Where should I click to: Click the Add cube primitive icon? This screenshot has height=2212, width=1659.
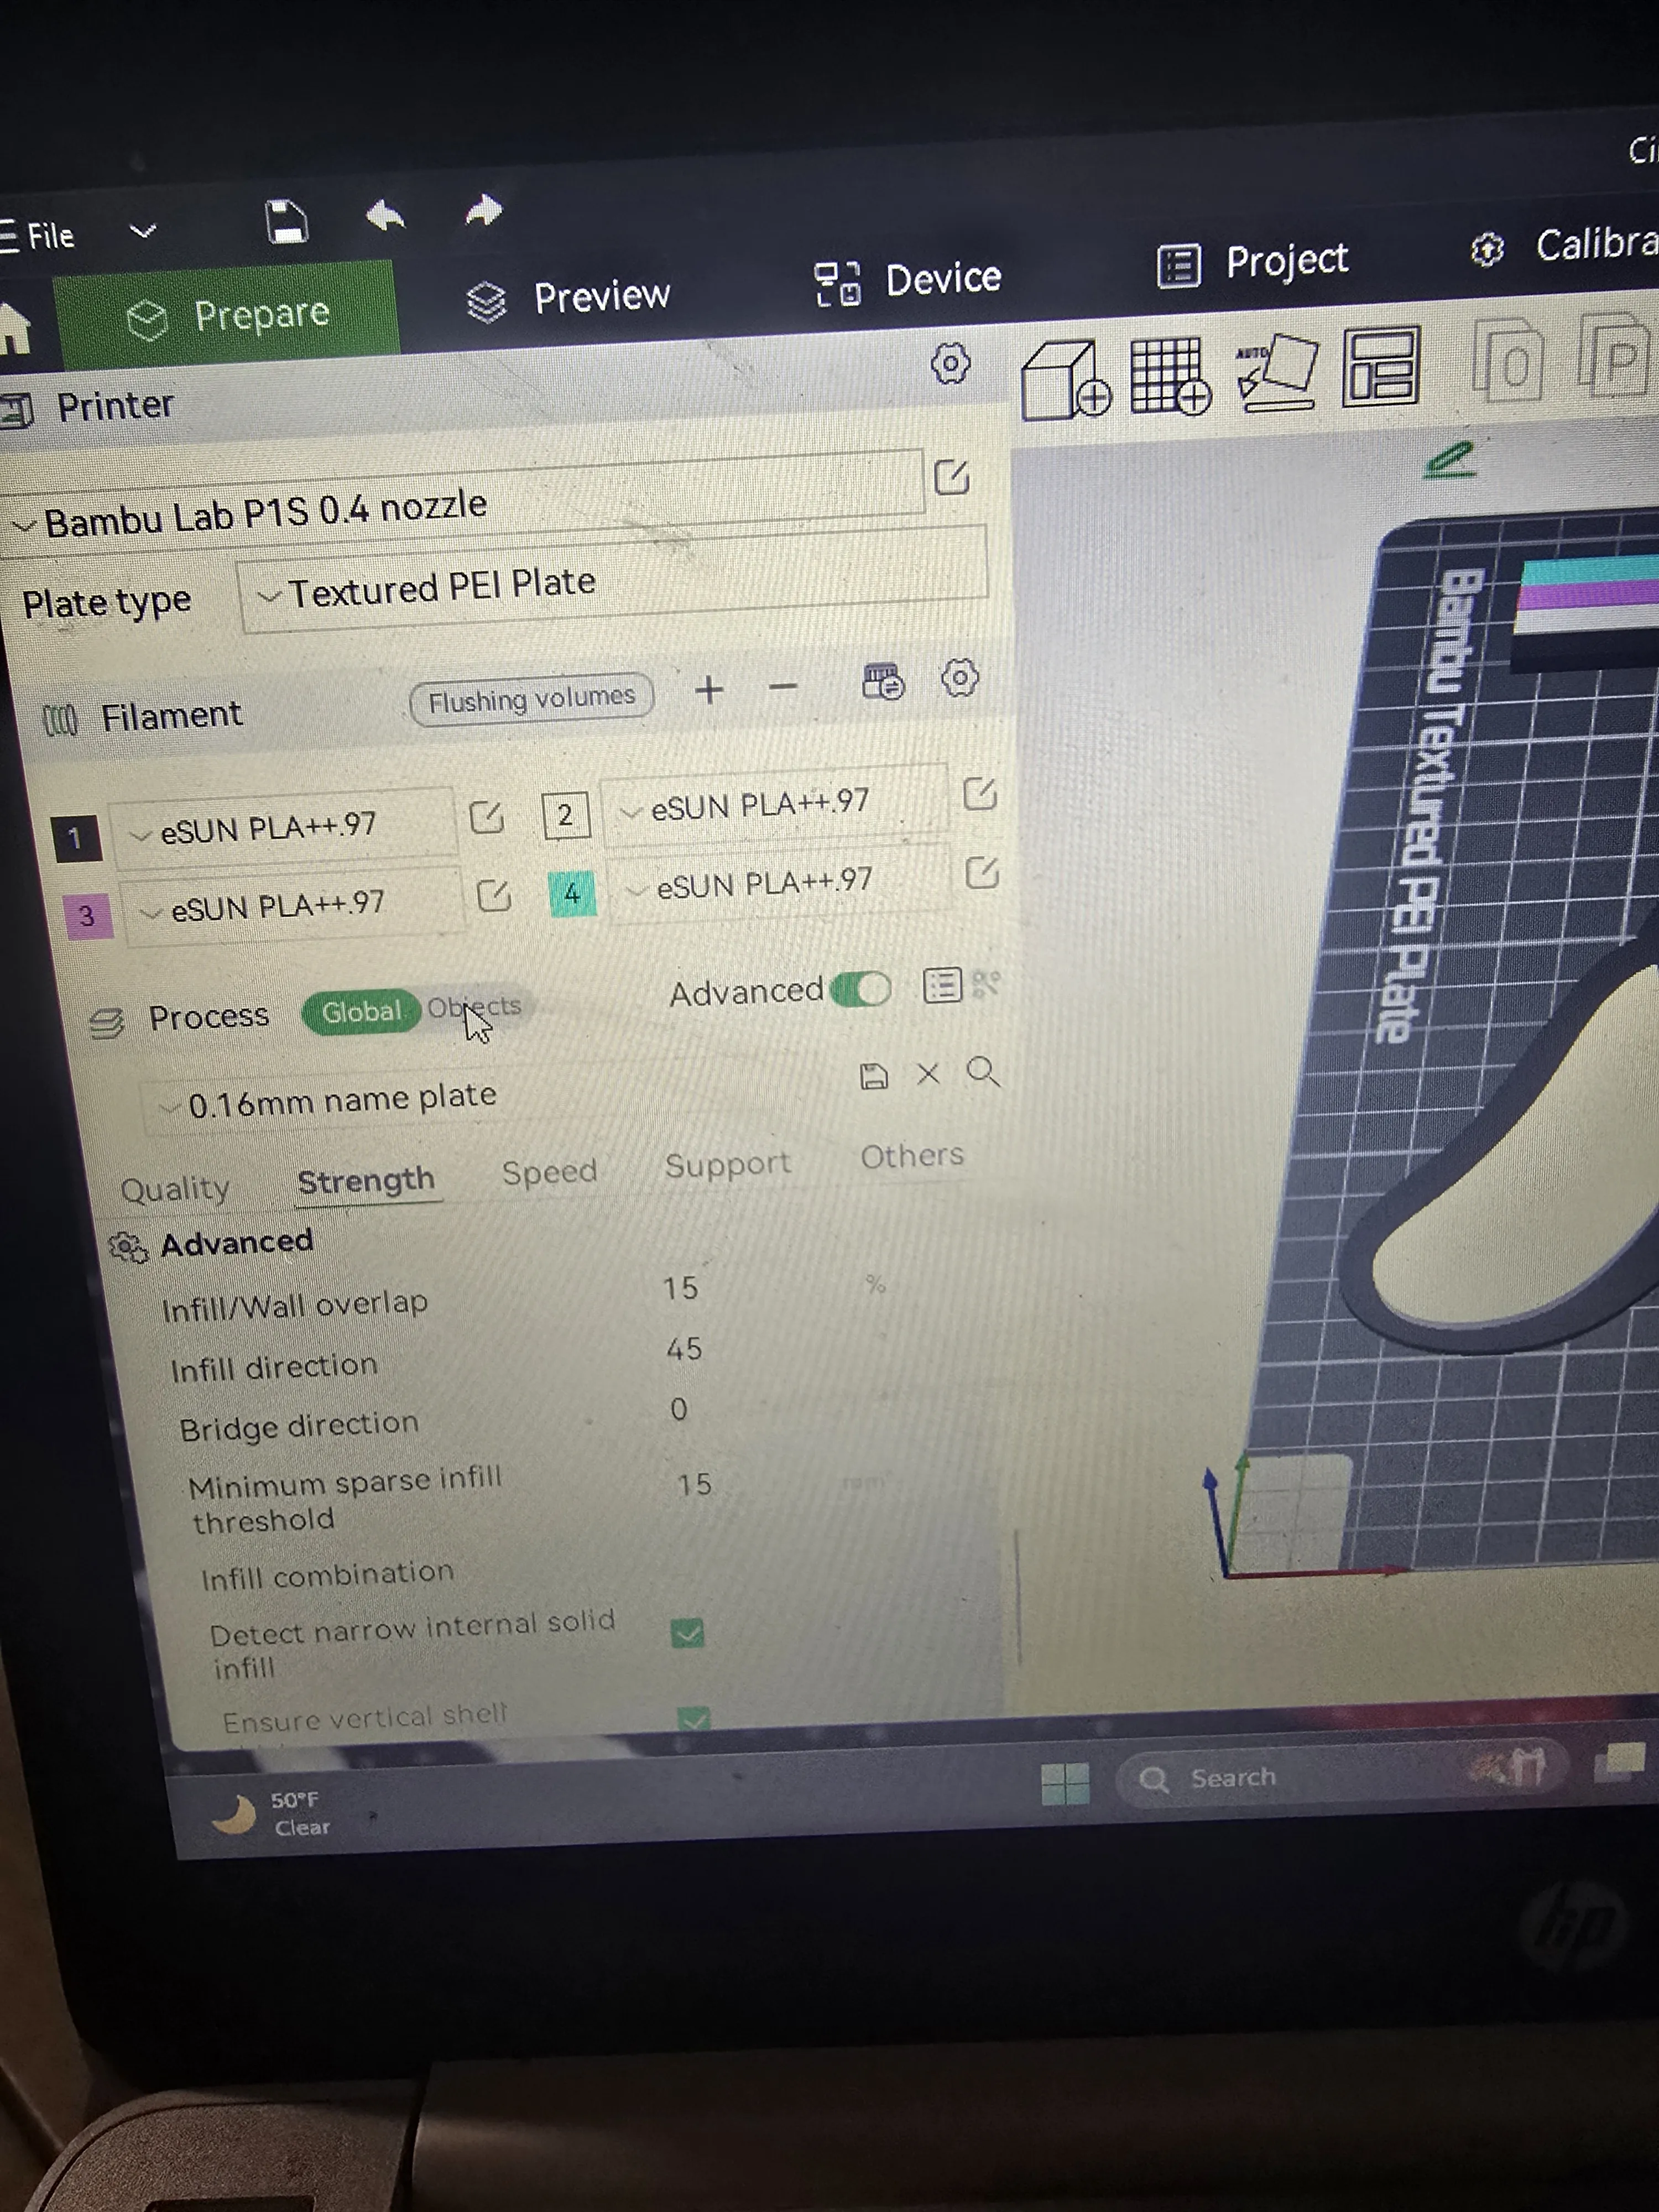pyautogui.click(x=1063, y=380)
